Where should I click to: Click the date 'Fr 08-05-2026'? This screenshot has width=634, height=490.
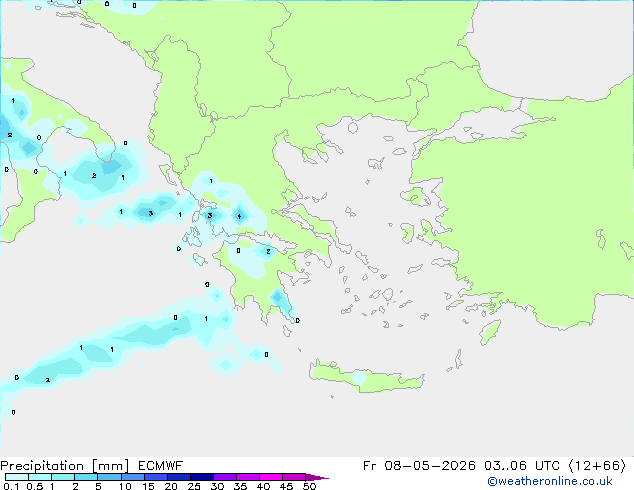tap(419, 466)
